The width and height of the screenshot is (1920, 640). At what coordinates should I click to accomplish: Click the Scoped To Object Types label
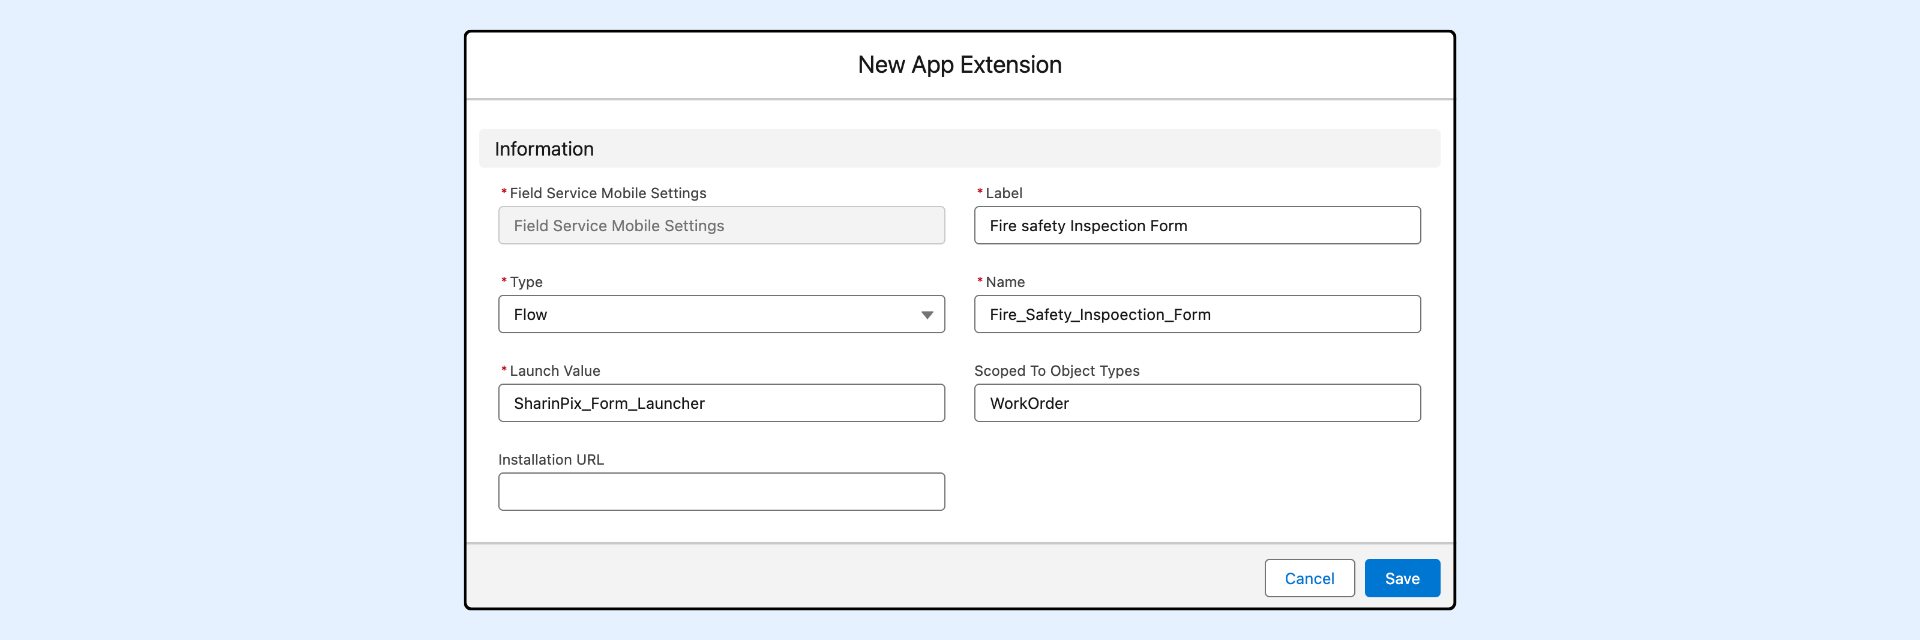[1056, 371]
